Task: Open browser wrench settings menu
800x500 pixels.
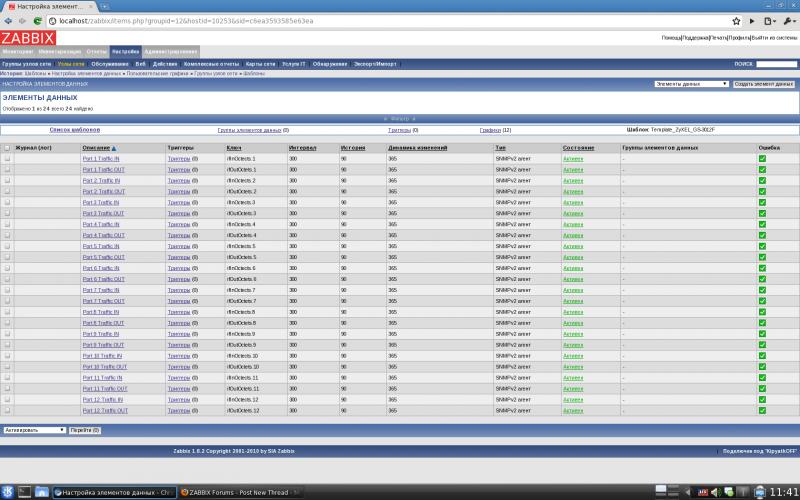Action: (x=789, y=21)
